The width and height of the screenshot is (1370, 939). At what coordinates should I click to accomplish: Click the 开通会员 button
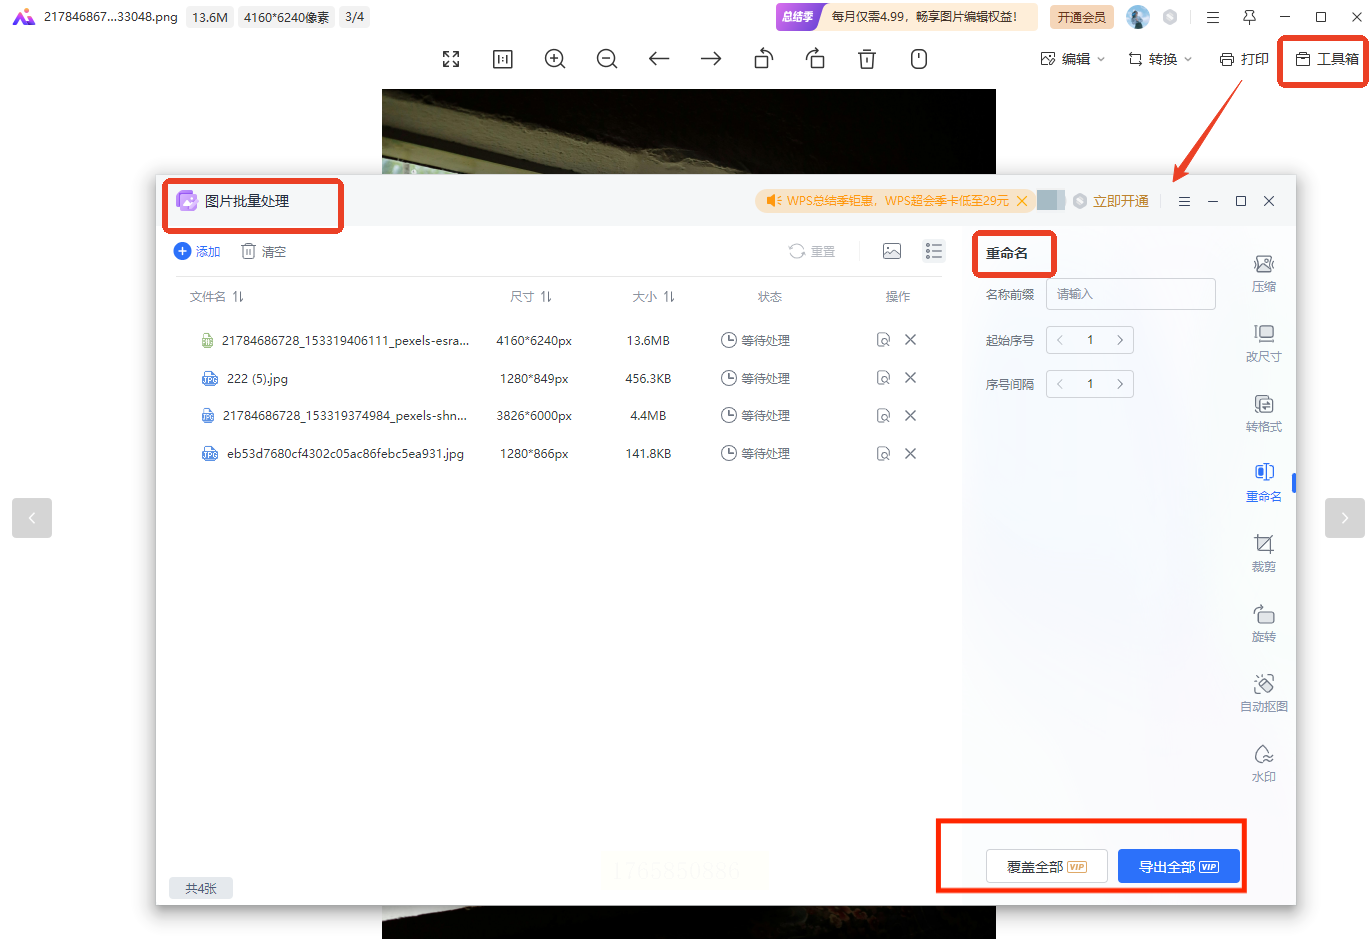[x=1082, y=17]
